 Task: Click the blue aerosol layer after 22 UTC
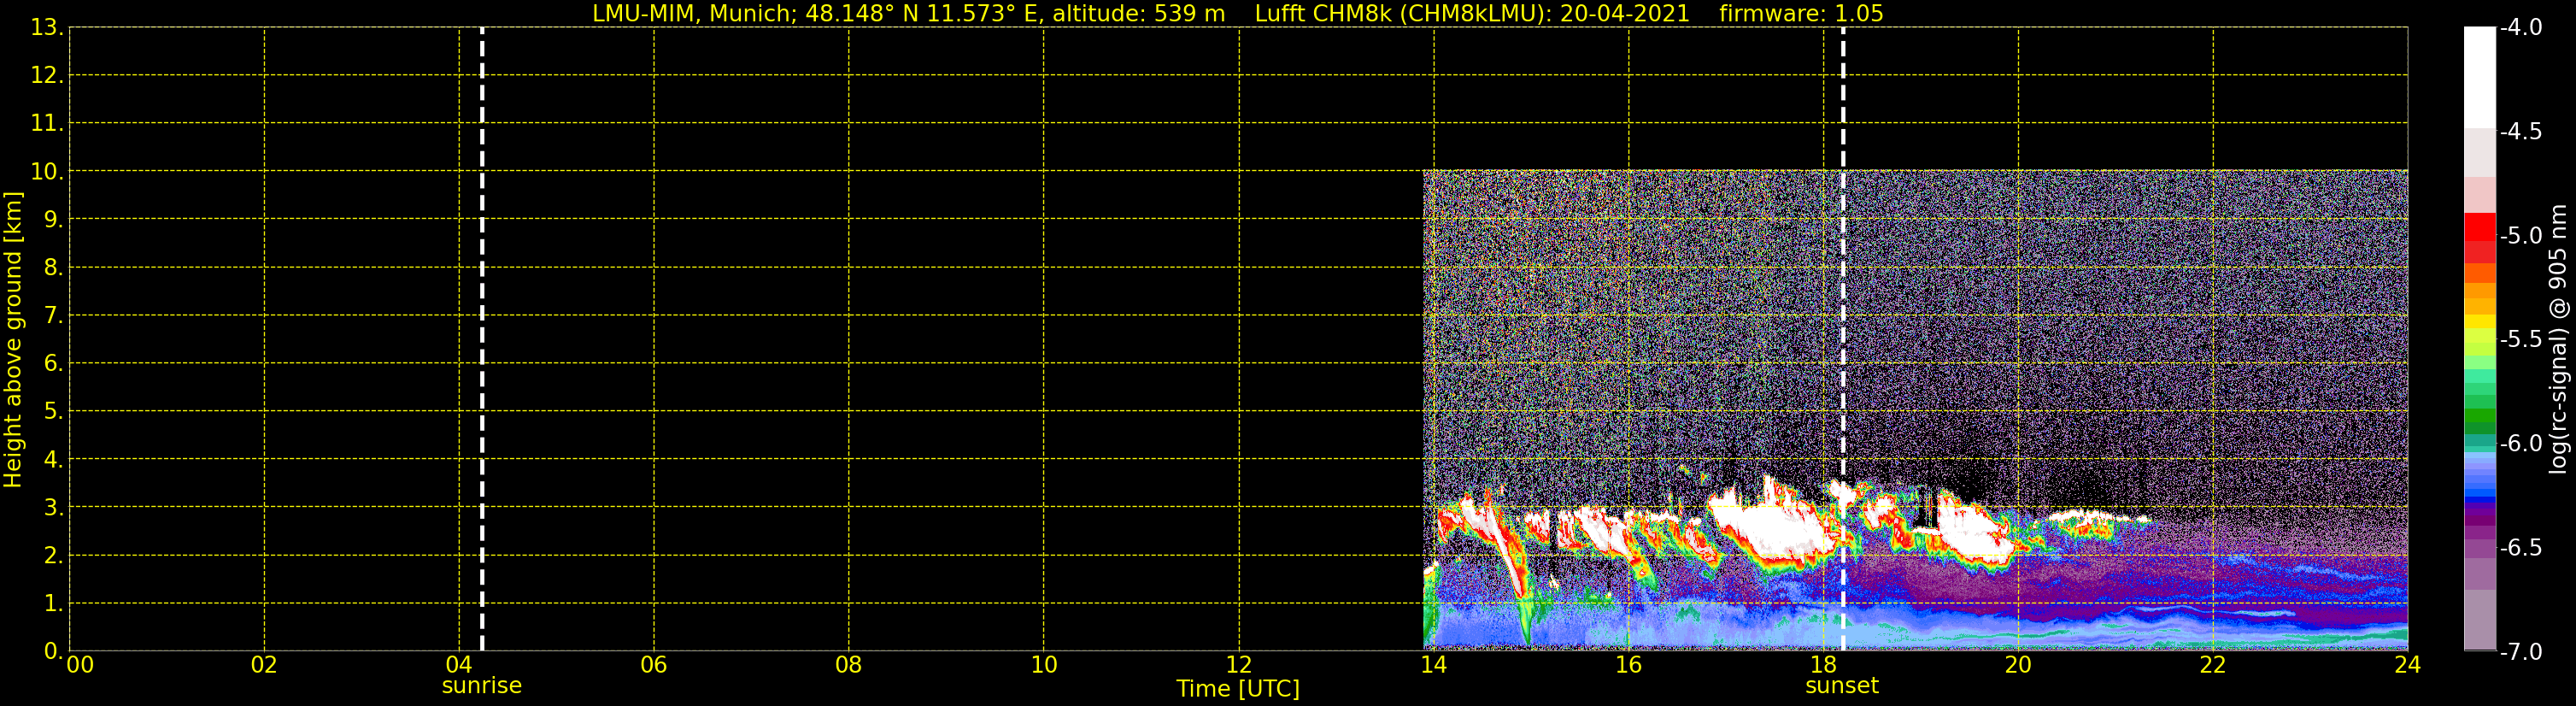[x=2310, y=573]
